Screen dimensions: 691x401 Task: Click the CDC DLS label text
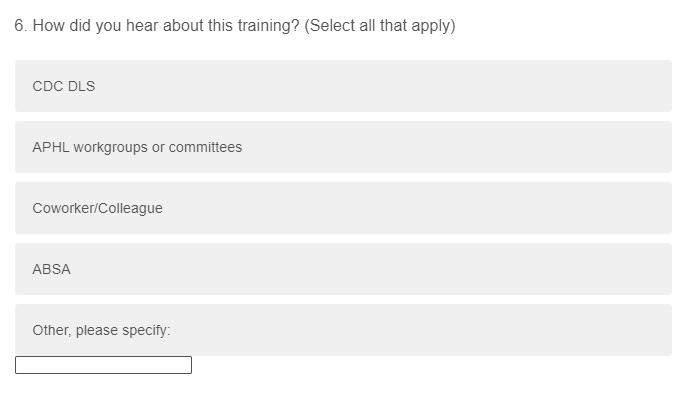coord(64,86)
